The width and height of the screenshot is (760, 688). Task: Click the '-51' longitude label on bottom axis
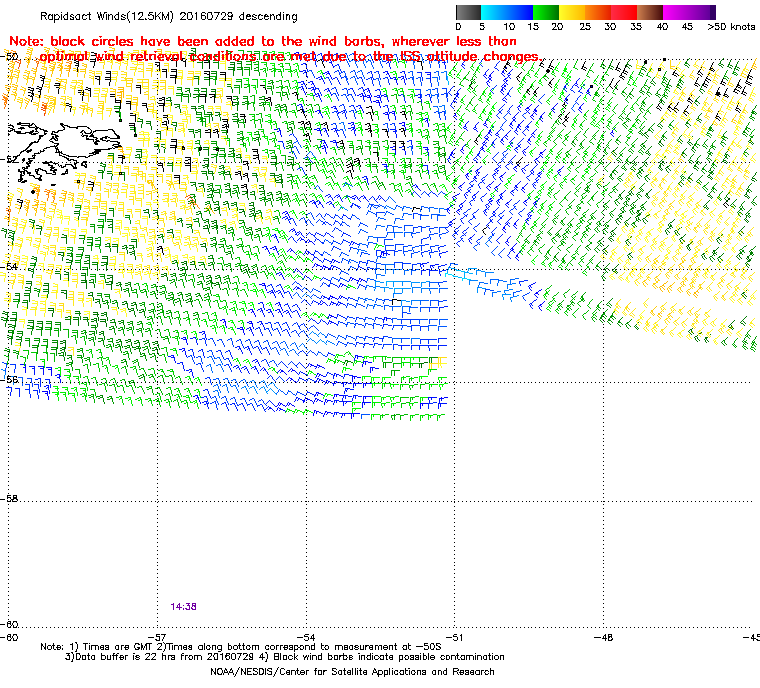455,637
